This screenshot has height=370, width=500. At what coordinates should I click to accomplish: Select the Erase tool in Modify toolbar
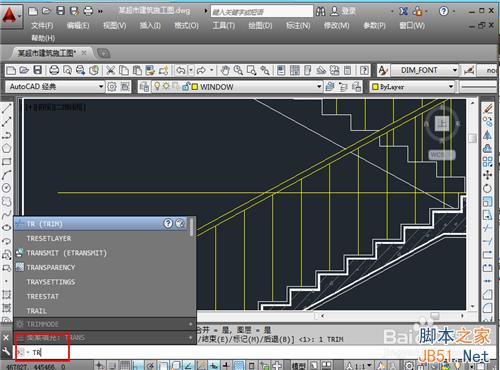pyautogui.click(x=488, y=108)
